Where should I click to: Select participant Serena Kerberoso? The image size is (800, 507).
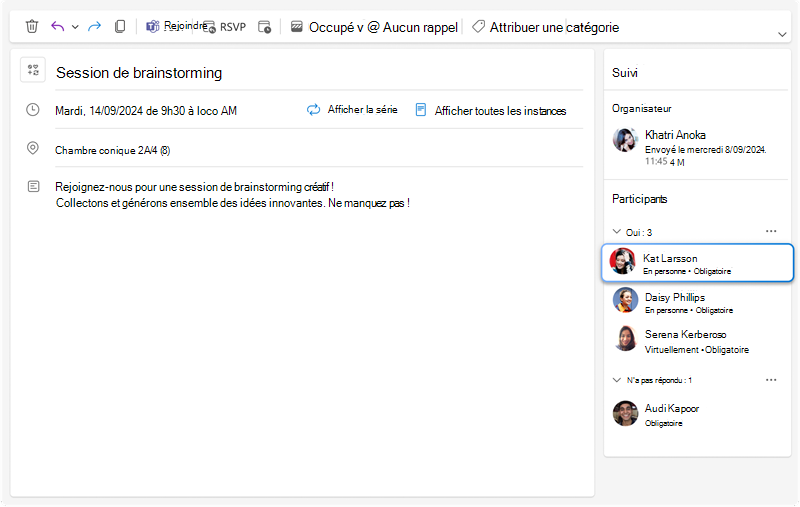coord(697,341)
